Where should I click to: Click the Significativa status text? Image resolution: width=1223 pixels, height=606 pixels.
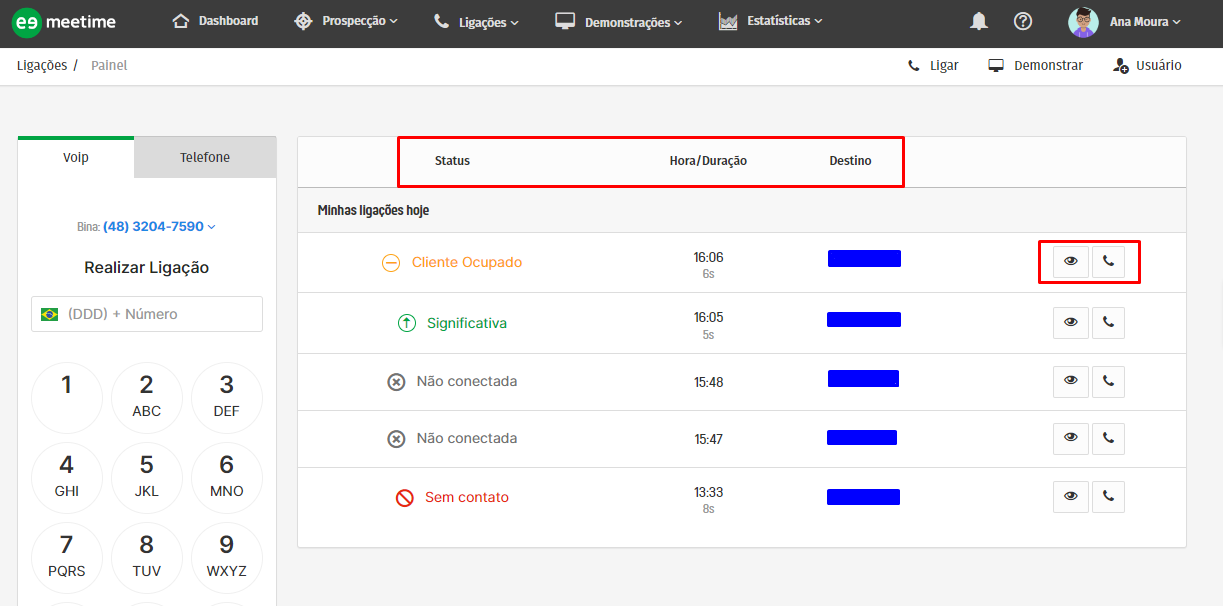click(467, 323)
